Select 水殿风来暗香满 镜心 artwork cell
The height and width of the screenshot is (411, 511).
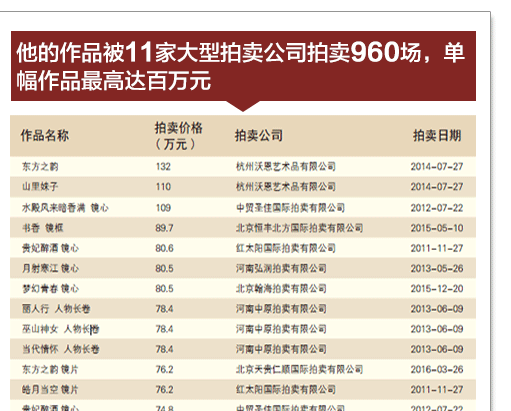65,208
